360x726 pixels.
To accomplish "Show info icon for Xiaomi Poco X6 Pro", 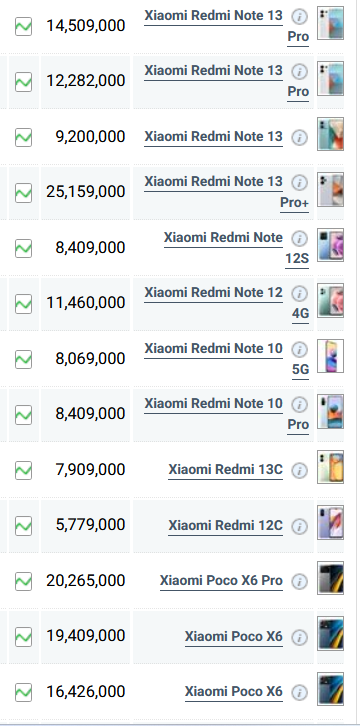I will pos(299,582).
